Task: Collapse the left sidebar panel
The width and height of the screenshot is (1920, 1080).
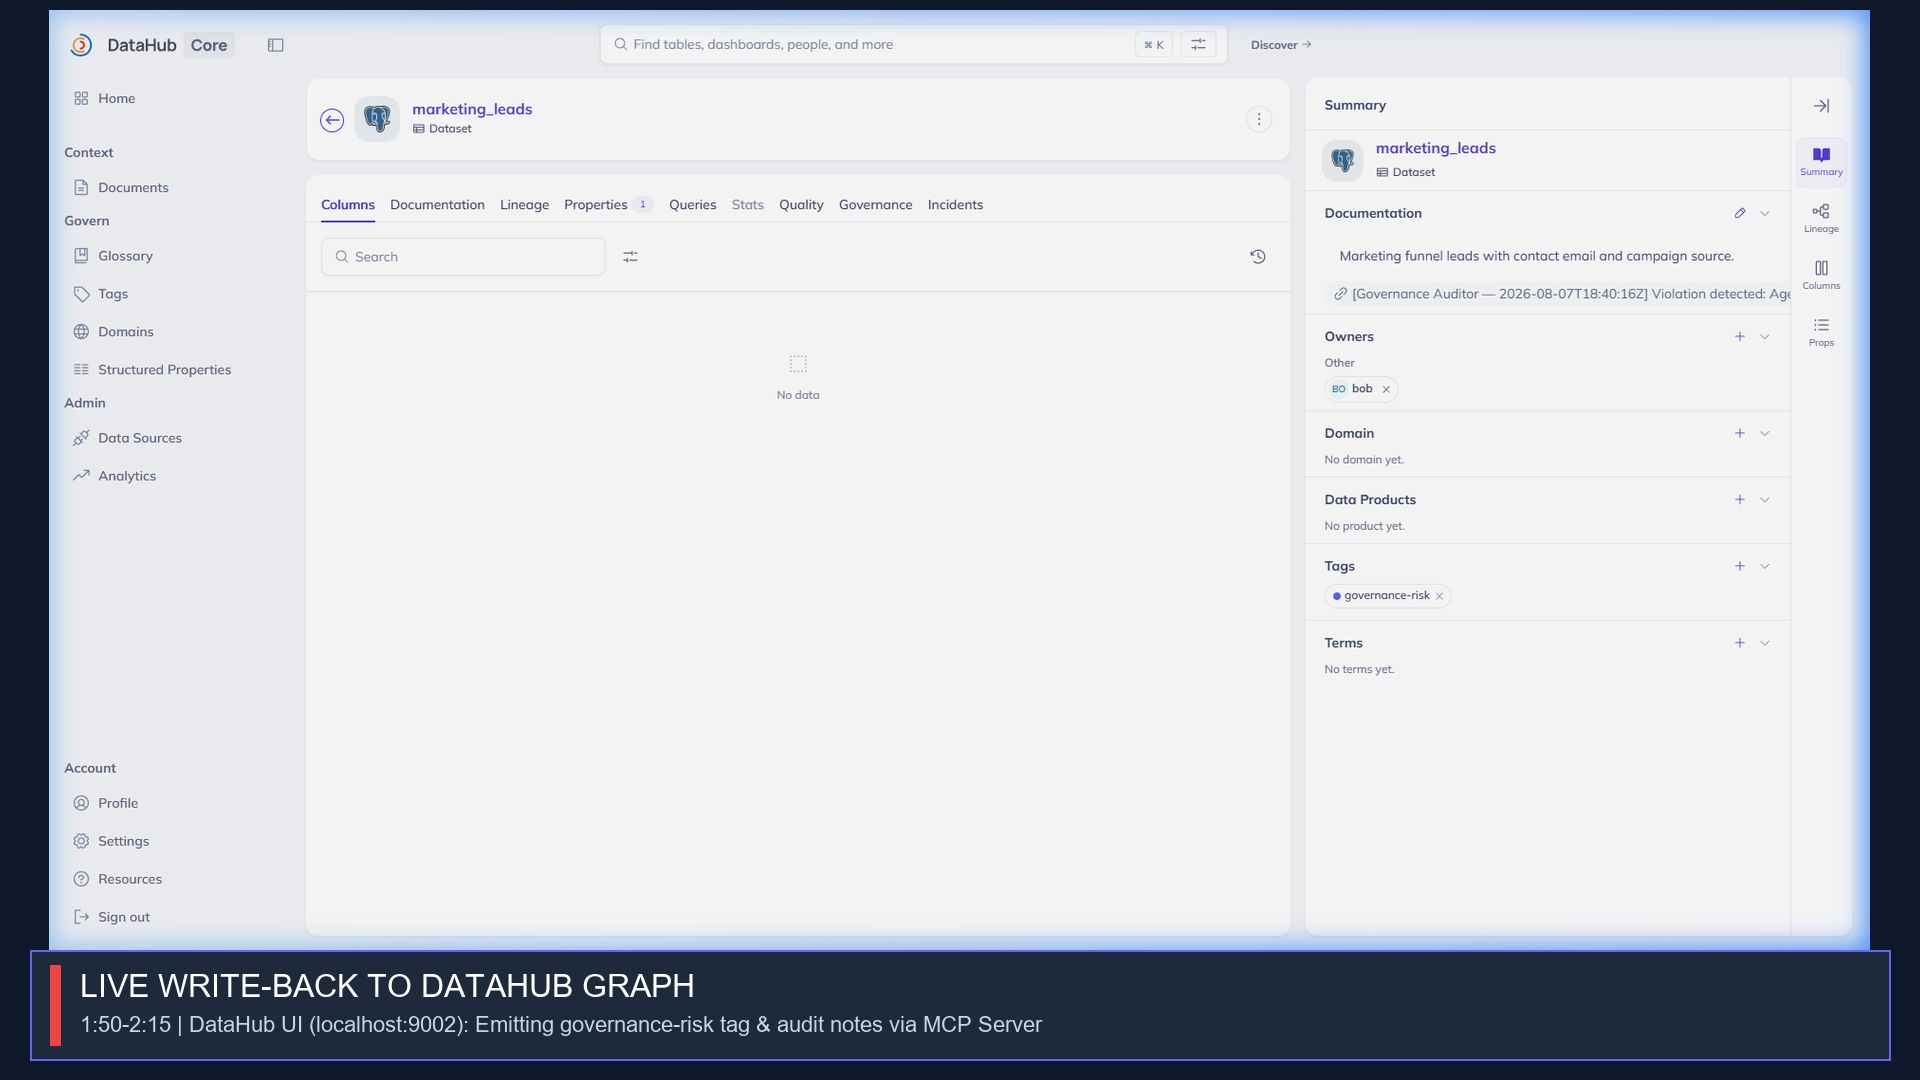Action: pyautogui.click(x=276, y=45)
